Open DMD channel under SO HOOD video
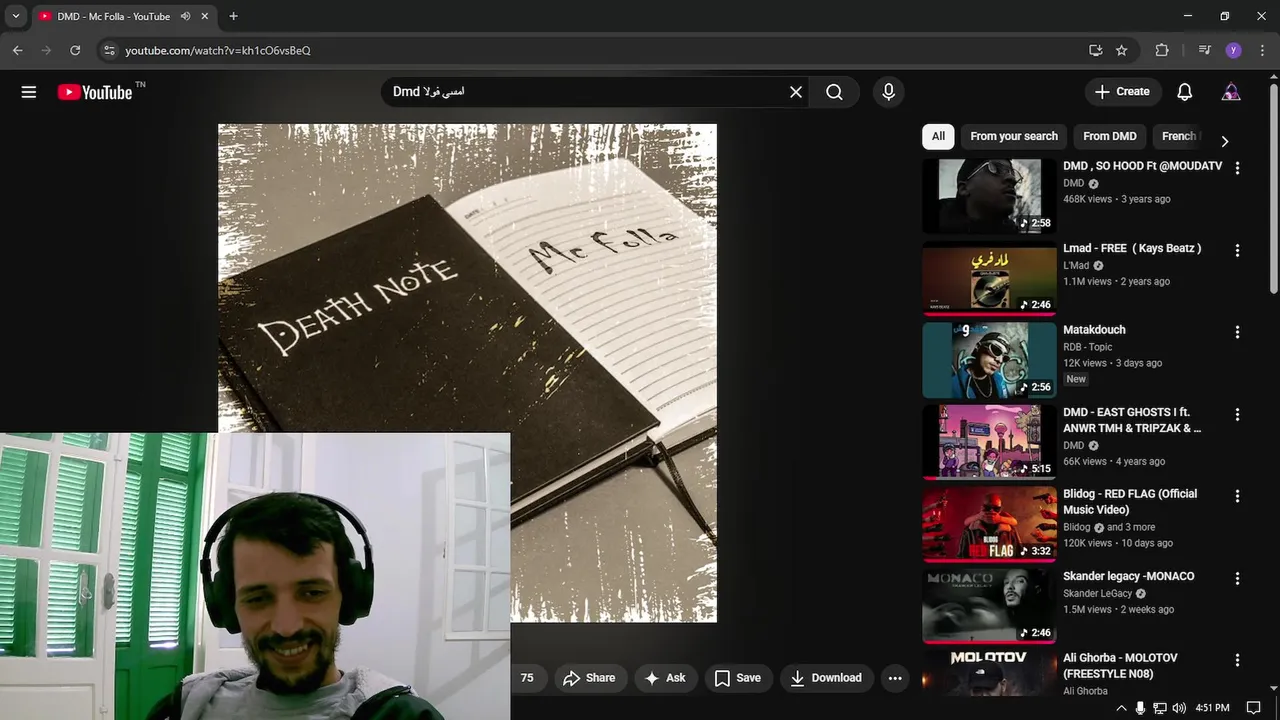The height and width of the screenshot is (720, 1280). click(x=1073, y=183)
